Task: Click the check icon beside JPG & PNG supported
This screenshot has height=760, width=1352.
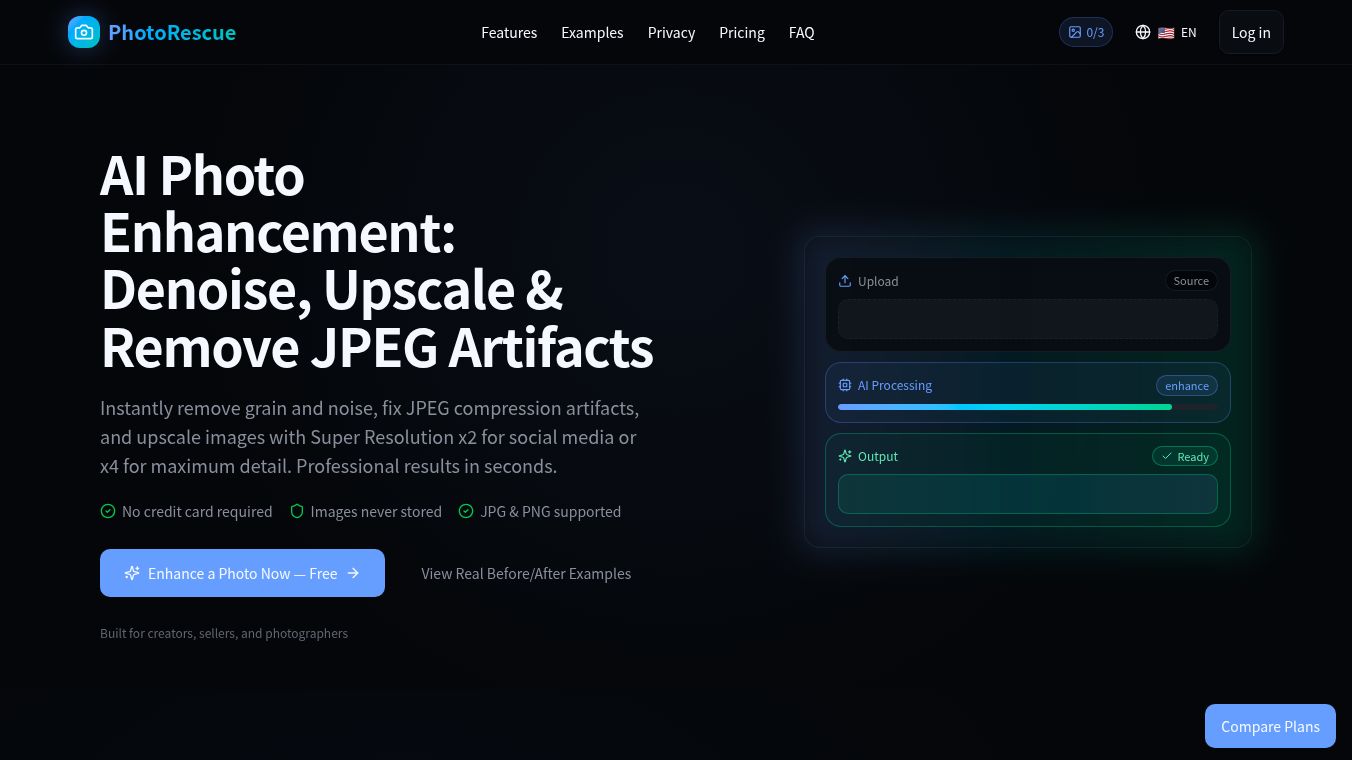Action: point(466,511)
